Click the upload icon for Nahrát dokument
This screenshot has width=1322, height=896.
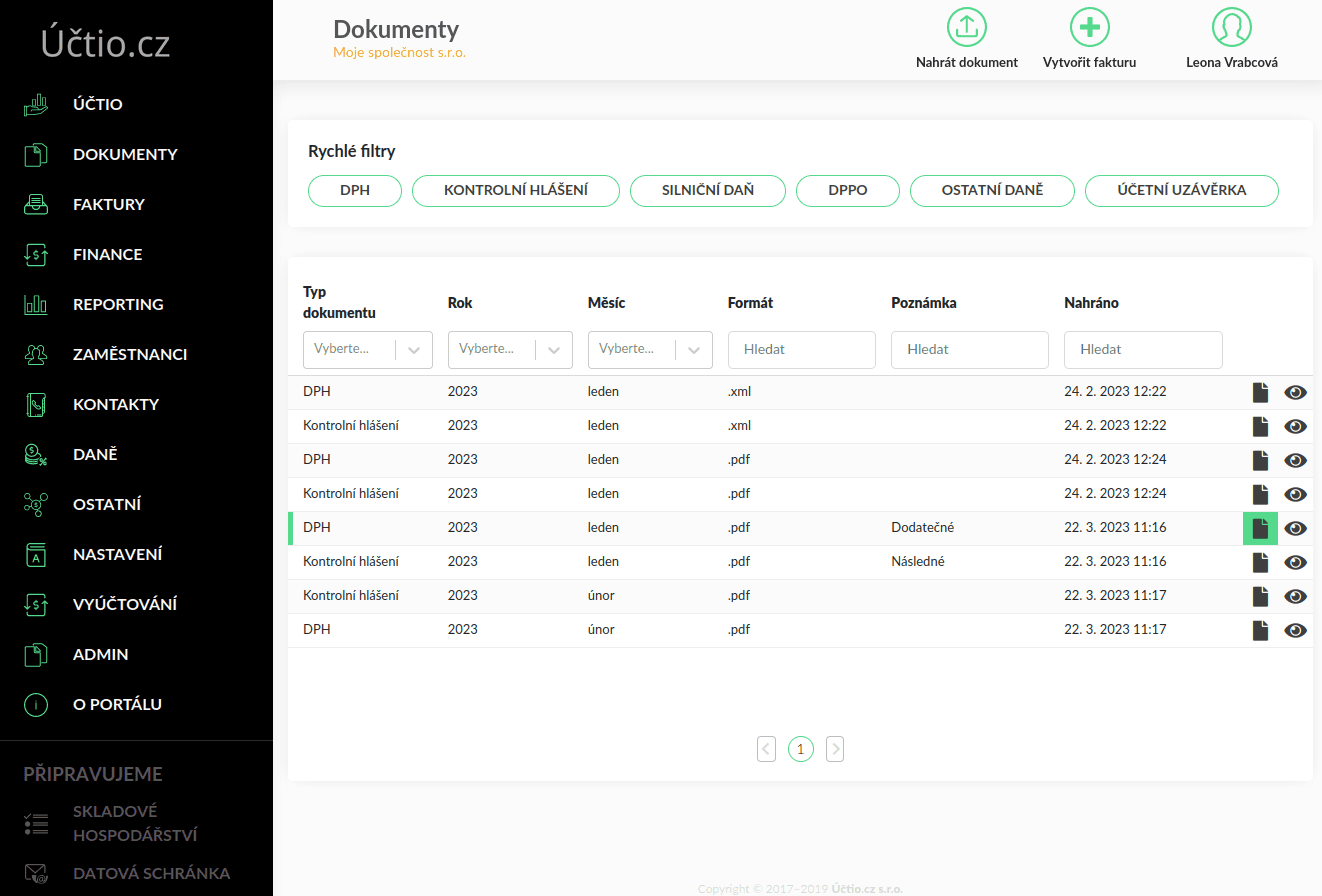[966, 27]
